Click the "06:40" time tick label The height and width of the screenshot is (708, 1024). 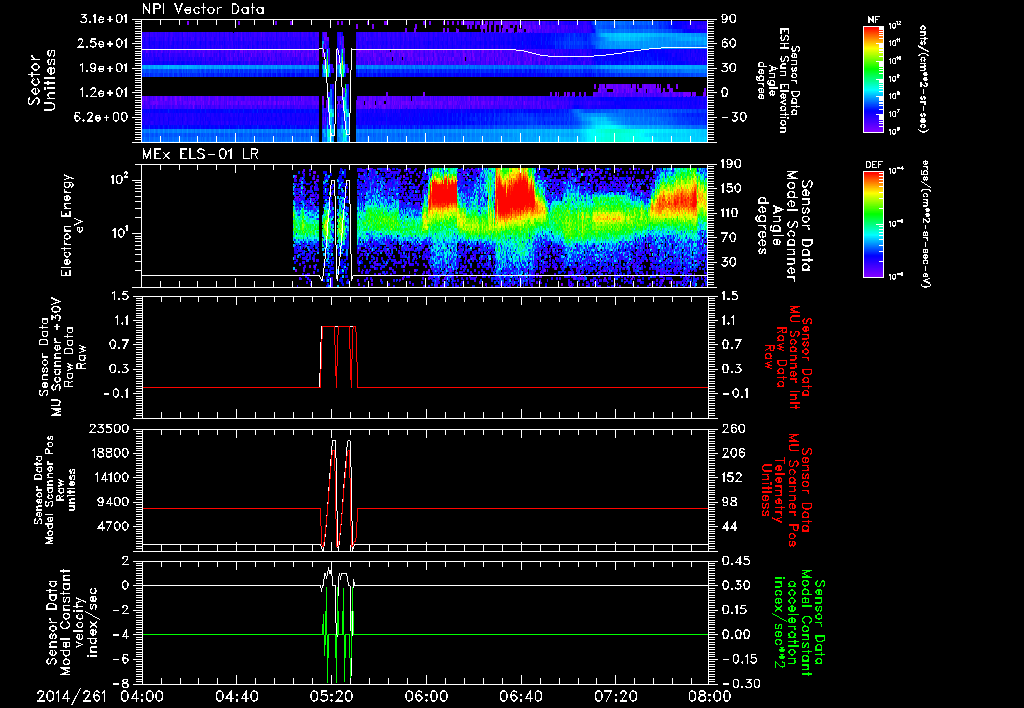[x=520, y=696]
